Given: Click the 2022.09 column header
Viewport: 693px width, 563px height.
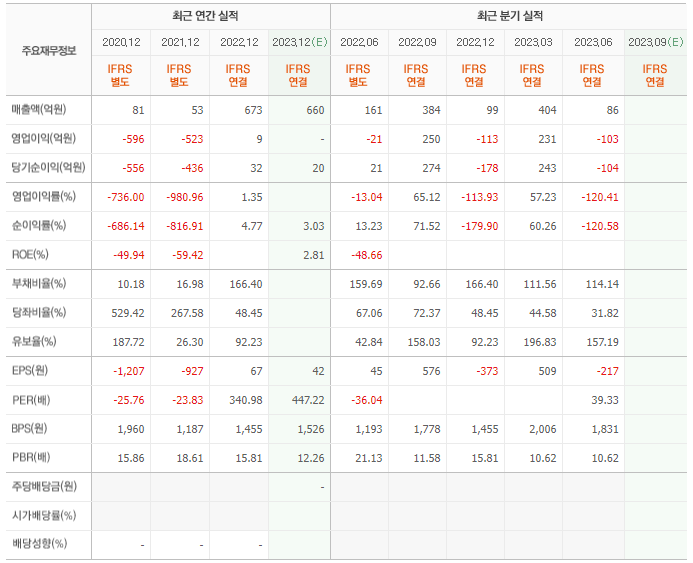Looking at the screenshot, I should (x=417, y=42).
